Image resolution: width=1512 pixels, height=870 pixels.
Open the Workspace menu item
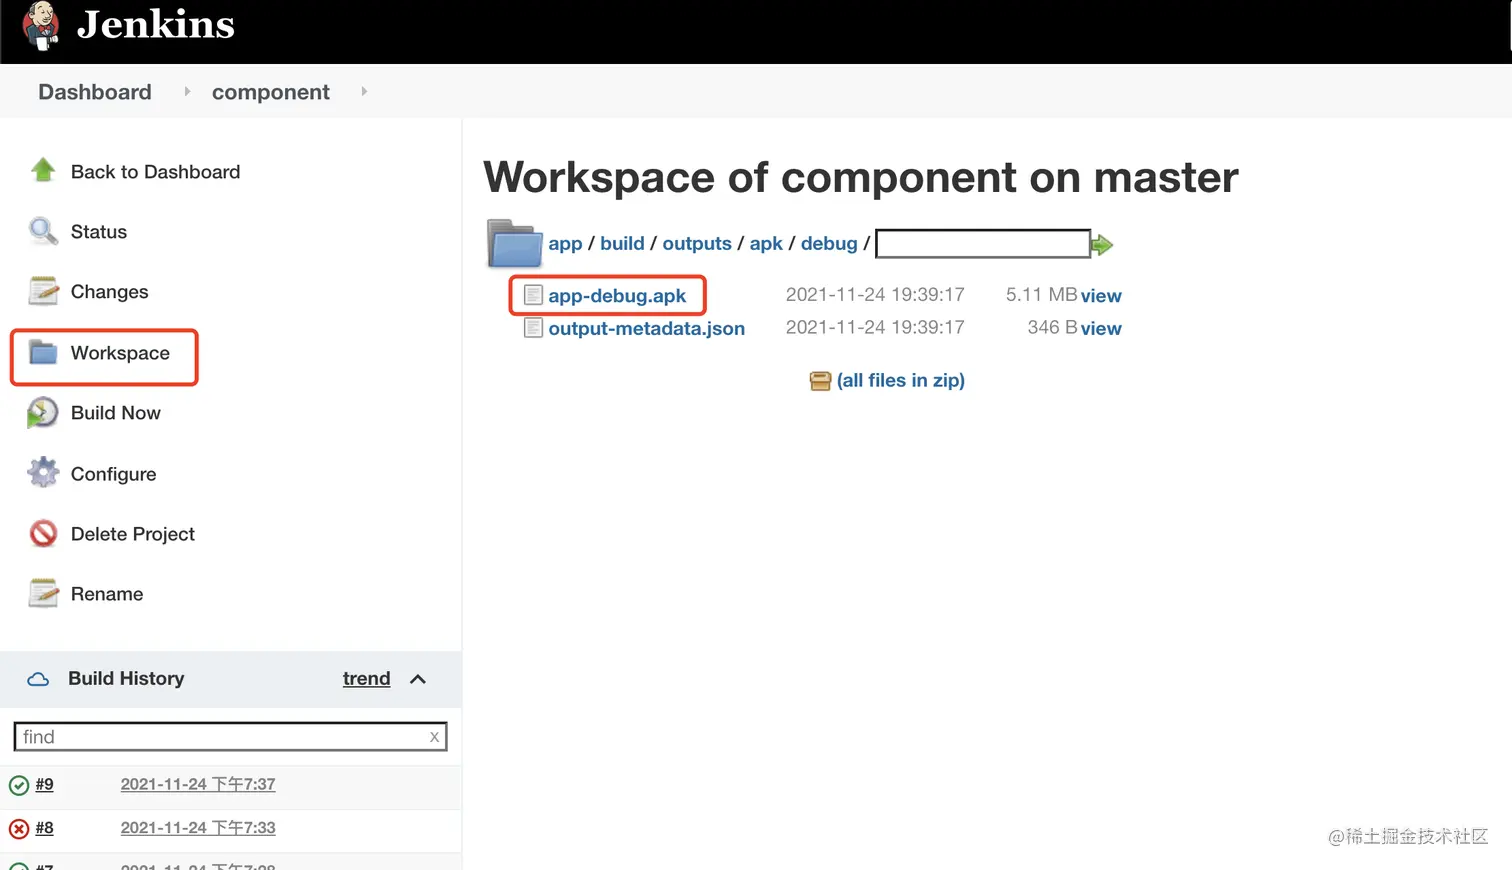120,353
